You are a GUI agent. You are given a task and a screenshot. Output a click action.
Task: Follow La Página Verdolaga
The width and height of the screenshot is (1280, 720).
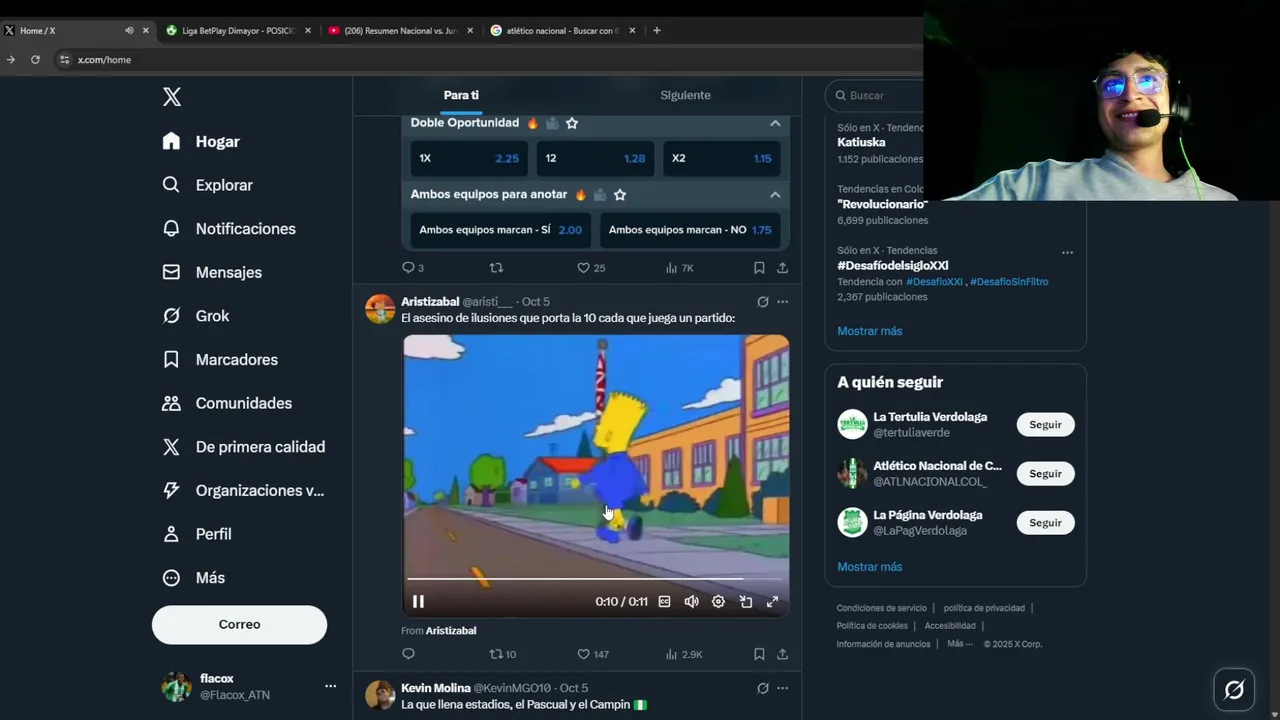tap(1045, 523)
